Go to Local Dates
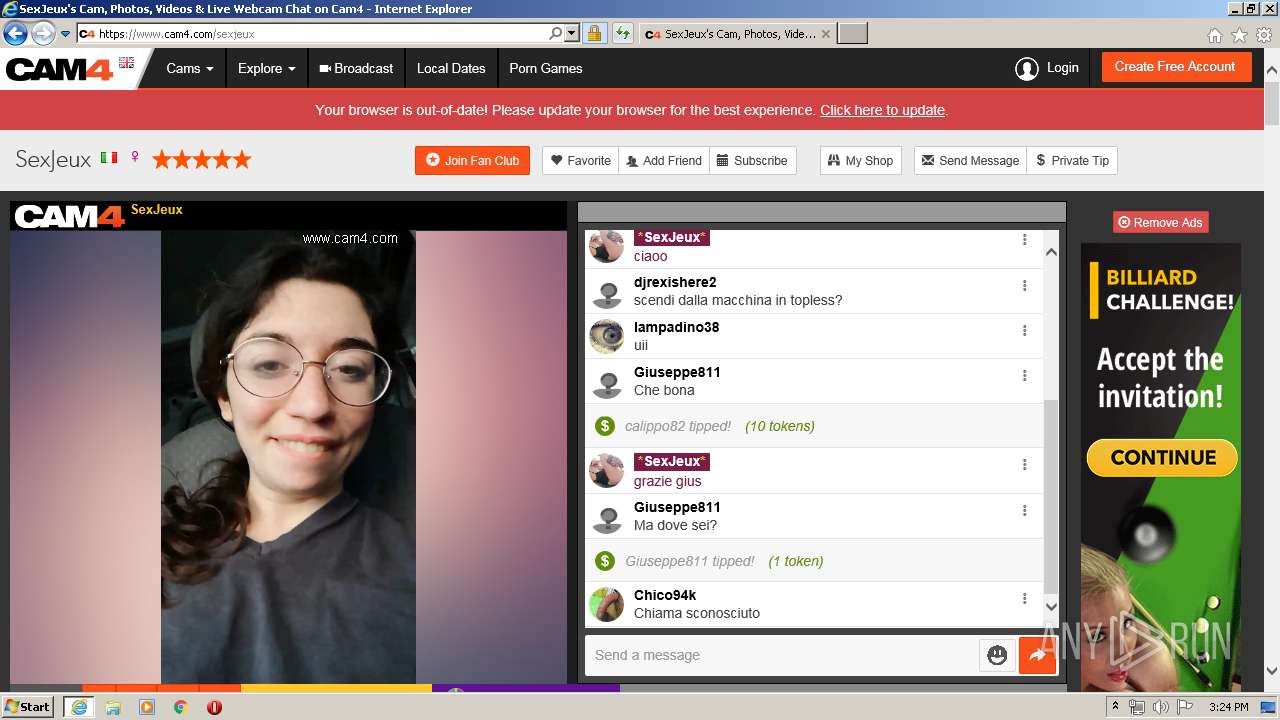This screenshot has width=1280, height=720. pos(451,68)
